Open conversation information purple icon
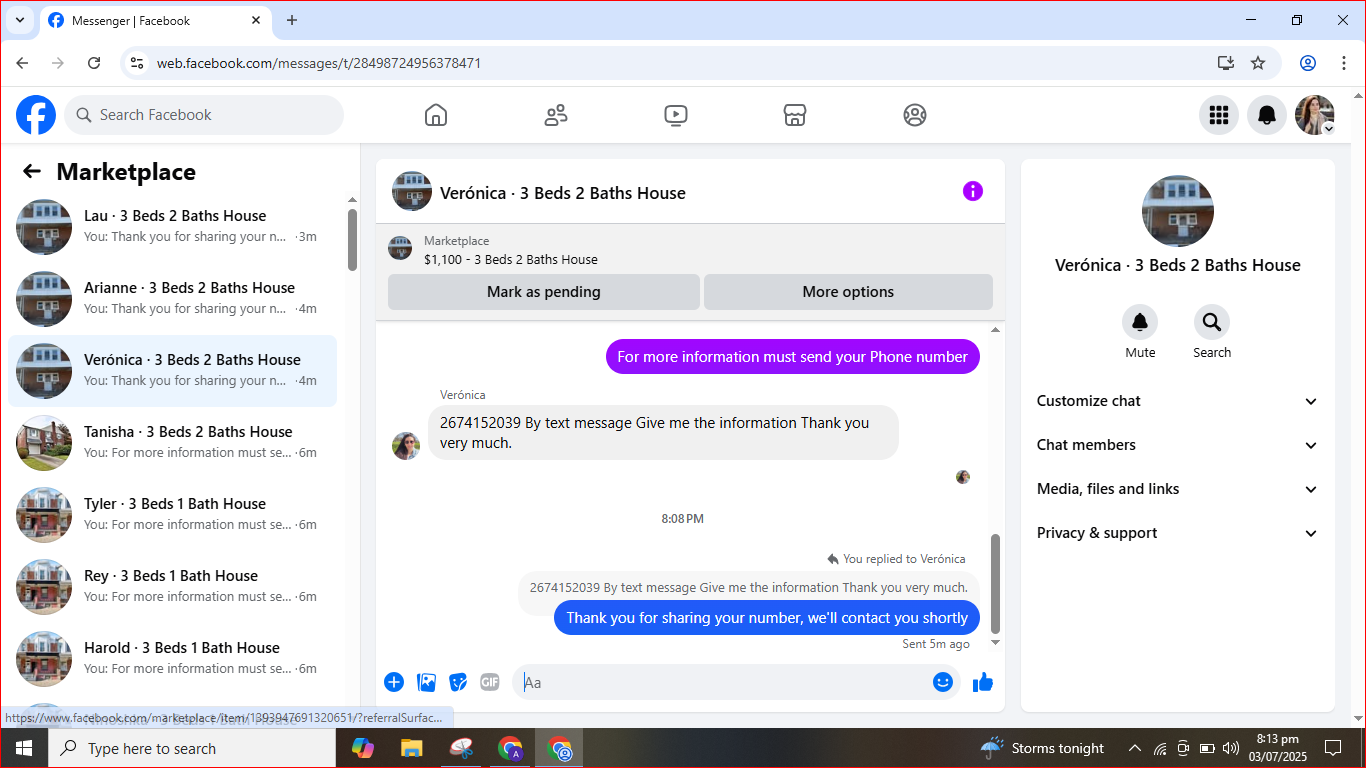 tap(973, 191)
